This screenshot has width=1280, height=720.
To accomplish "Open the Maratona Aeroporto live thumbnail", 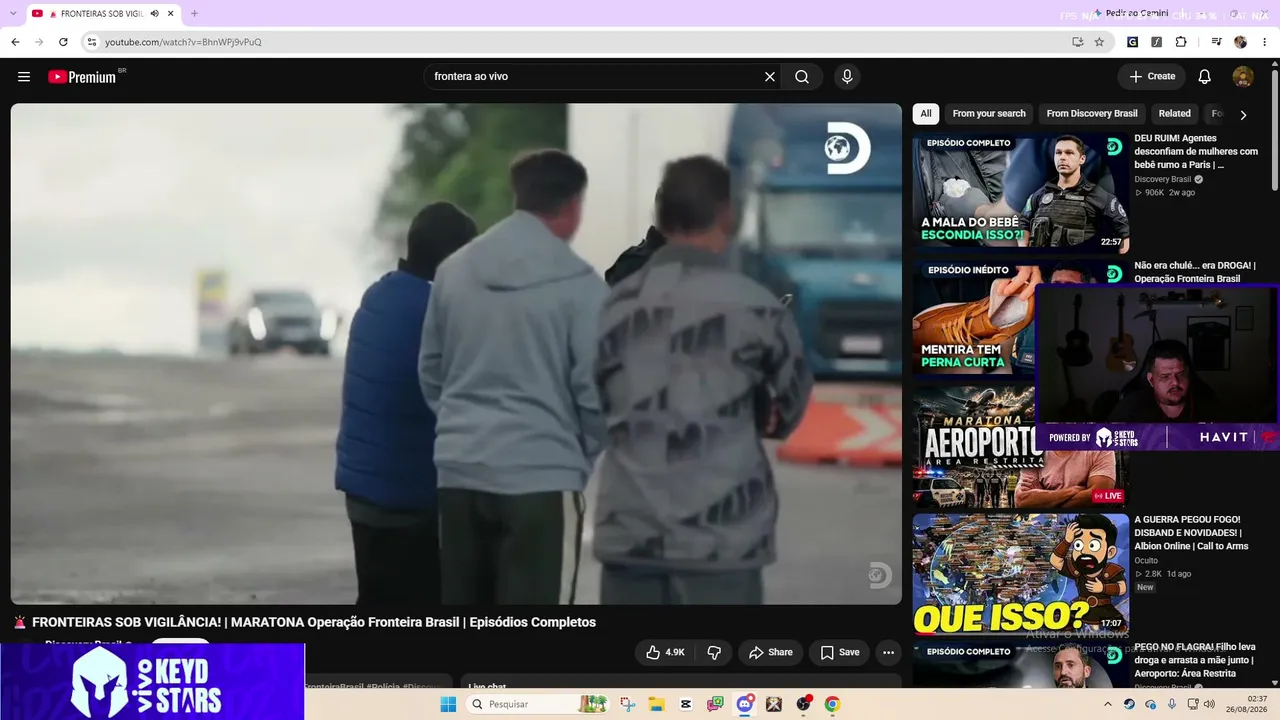I will (x=974, y=447).
